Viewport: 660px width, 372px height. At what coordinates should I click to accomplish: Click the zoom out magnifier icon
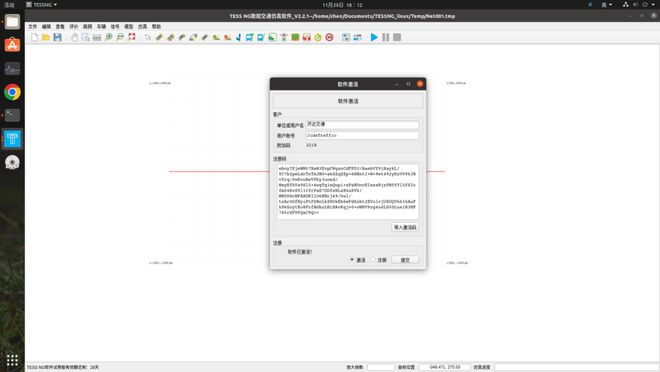tap(120, 37)
